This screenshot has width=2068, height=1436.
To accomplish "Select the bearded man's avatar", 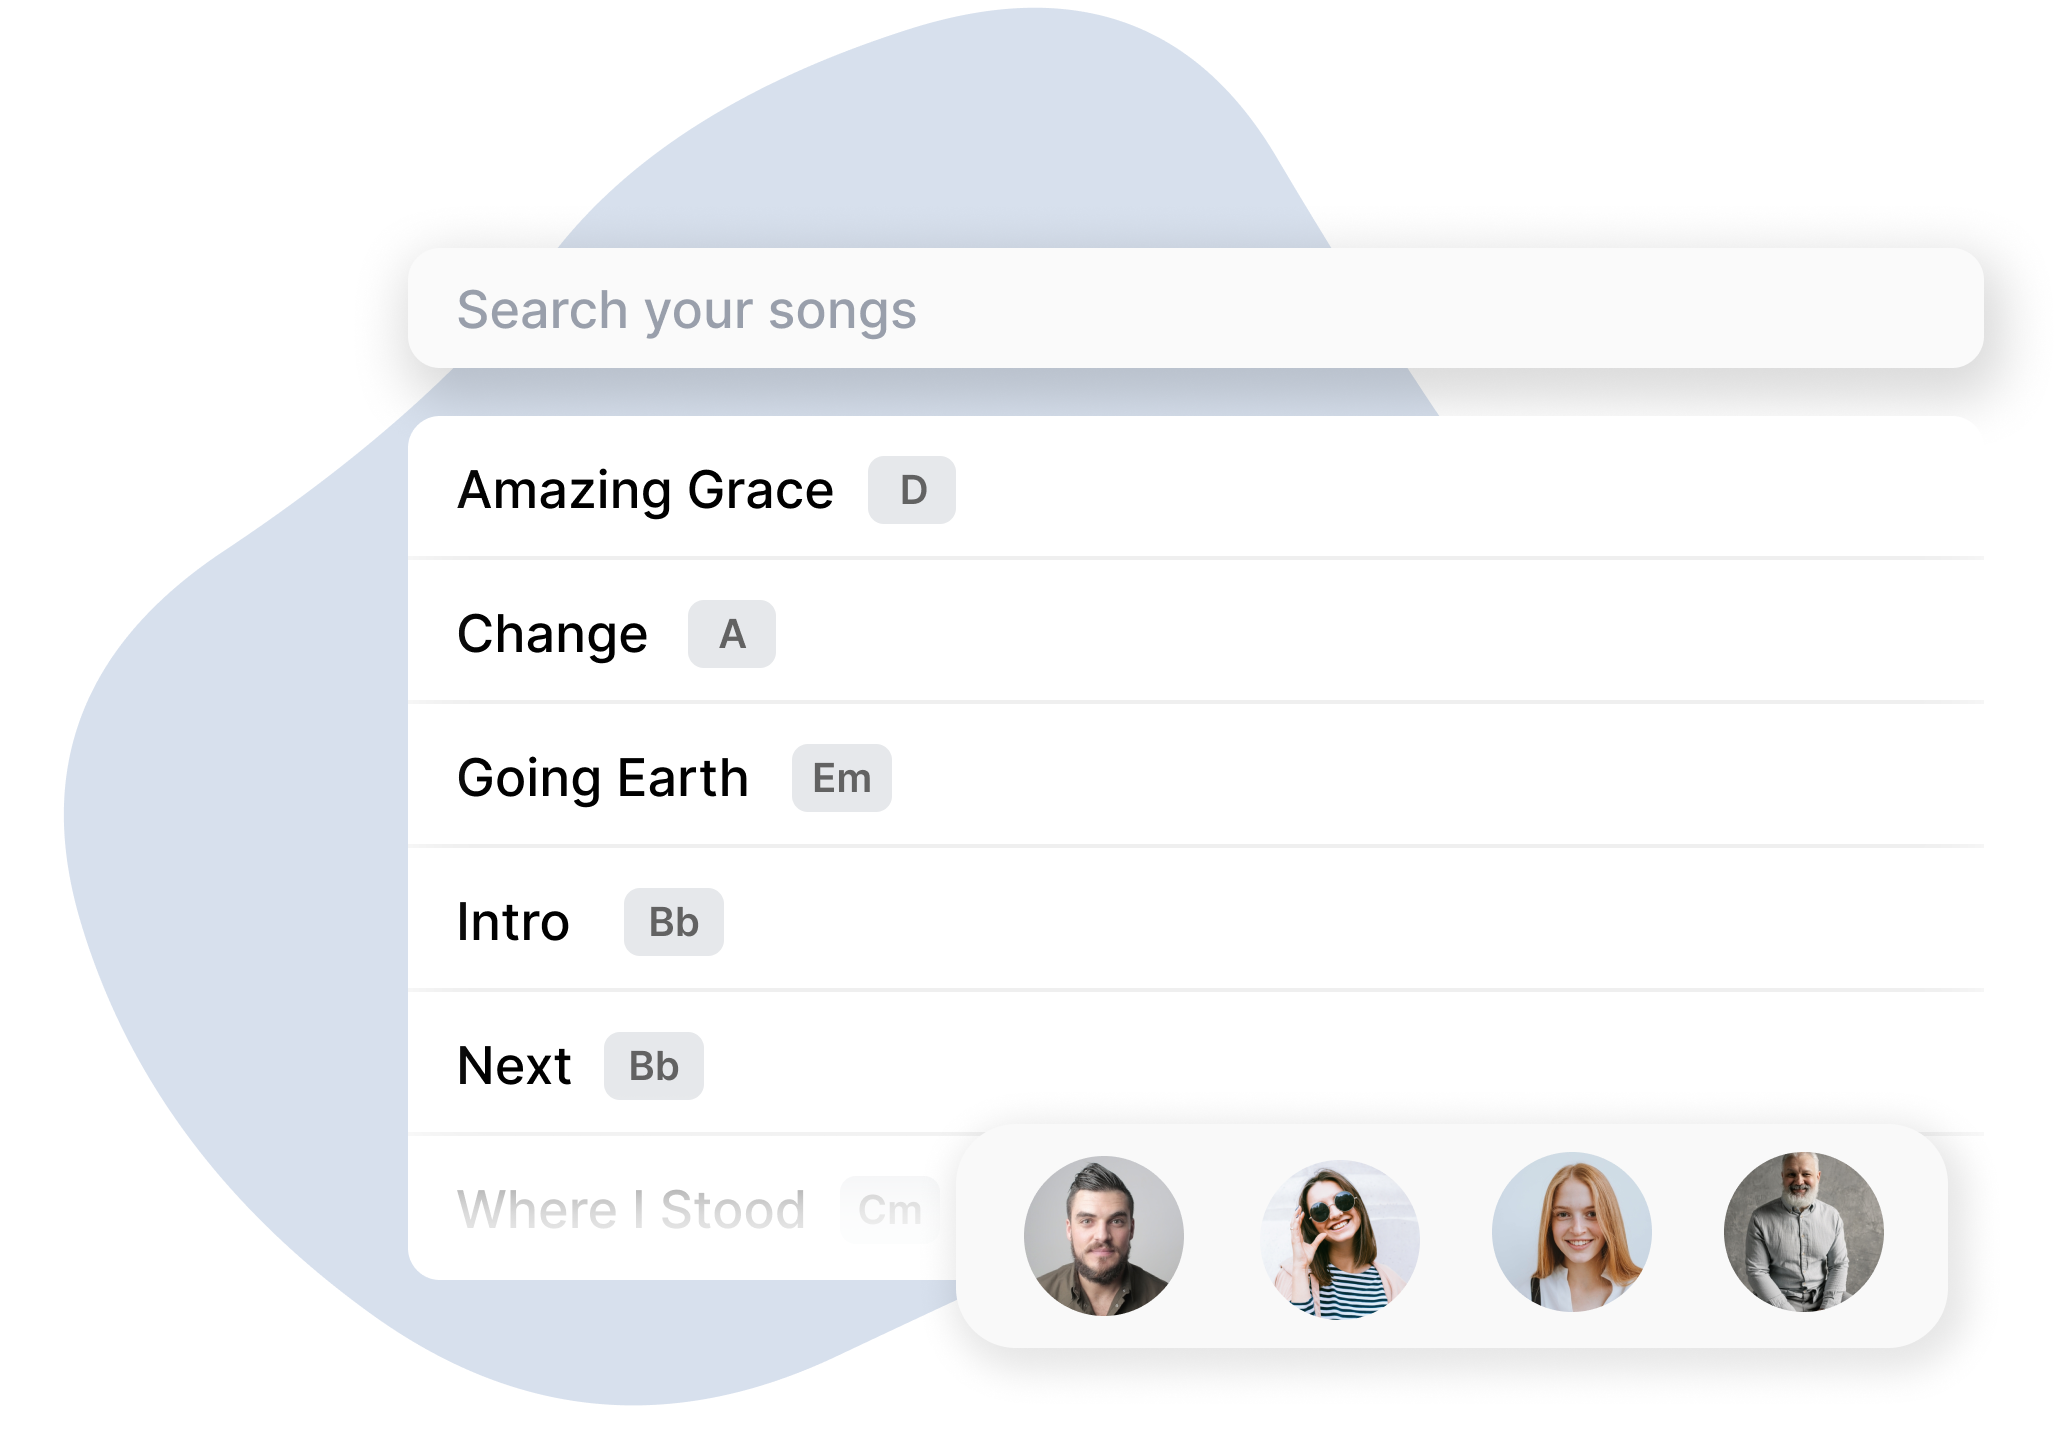I will 1106,1236.
